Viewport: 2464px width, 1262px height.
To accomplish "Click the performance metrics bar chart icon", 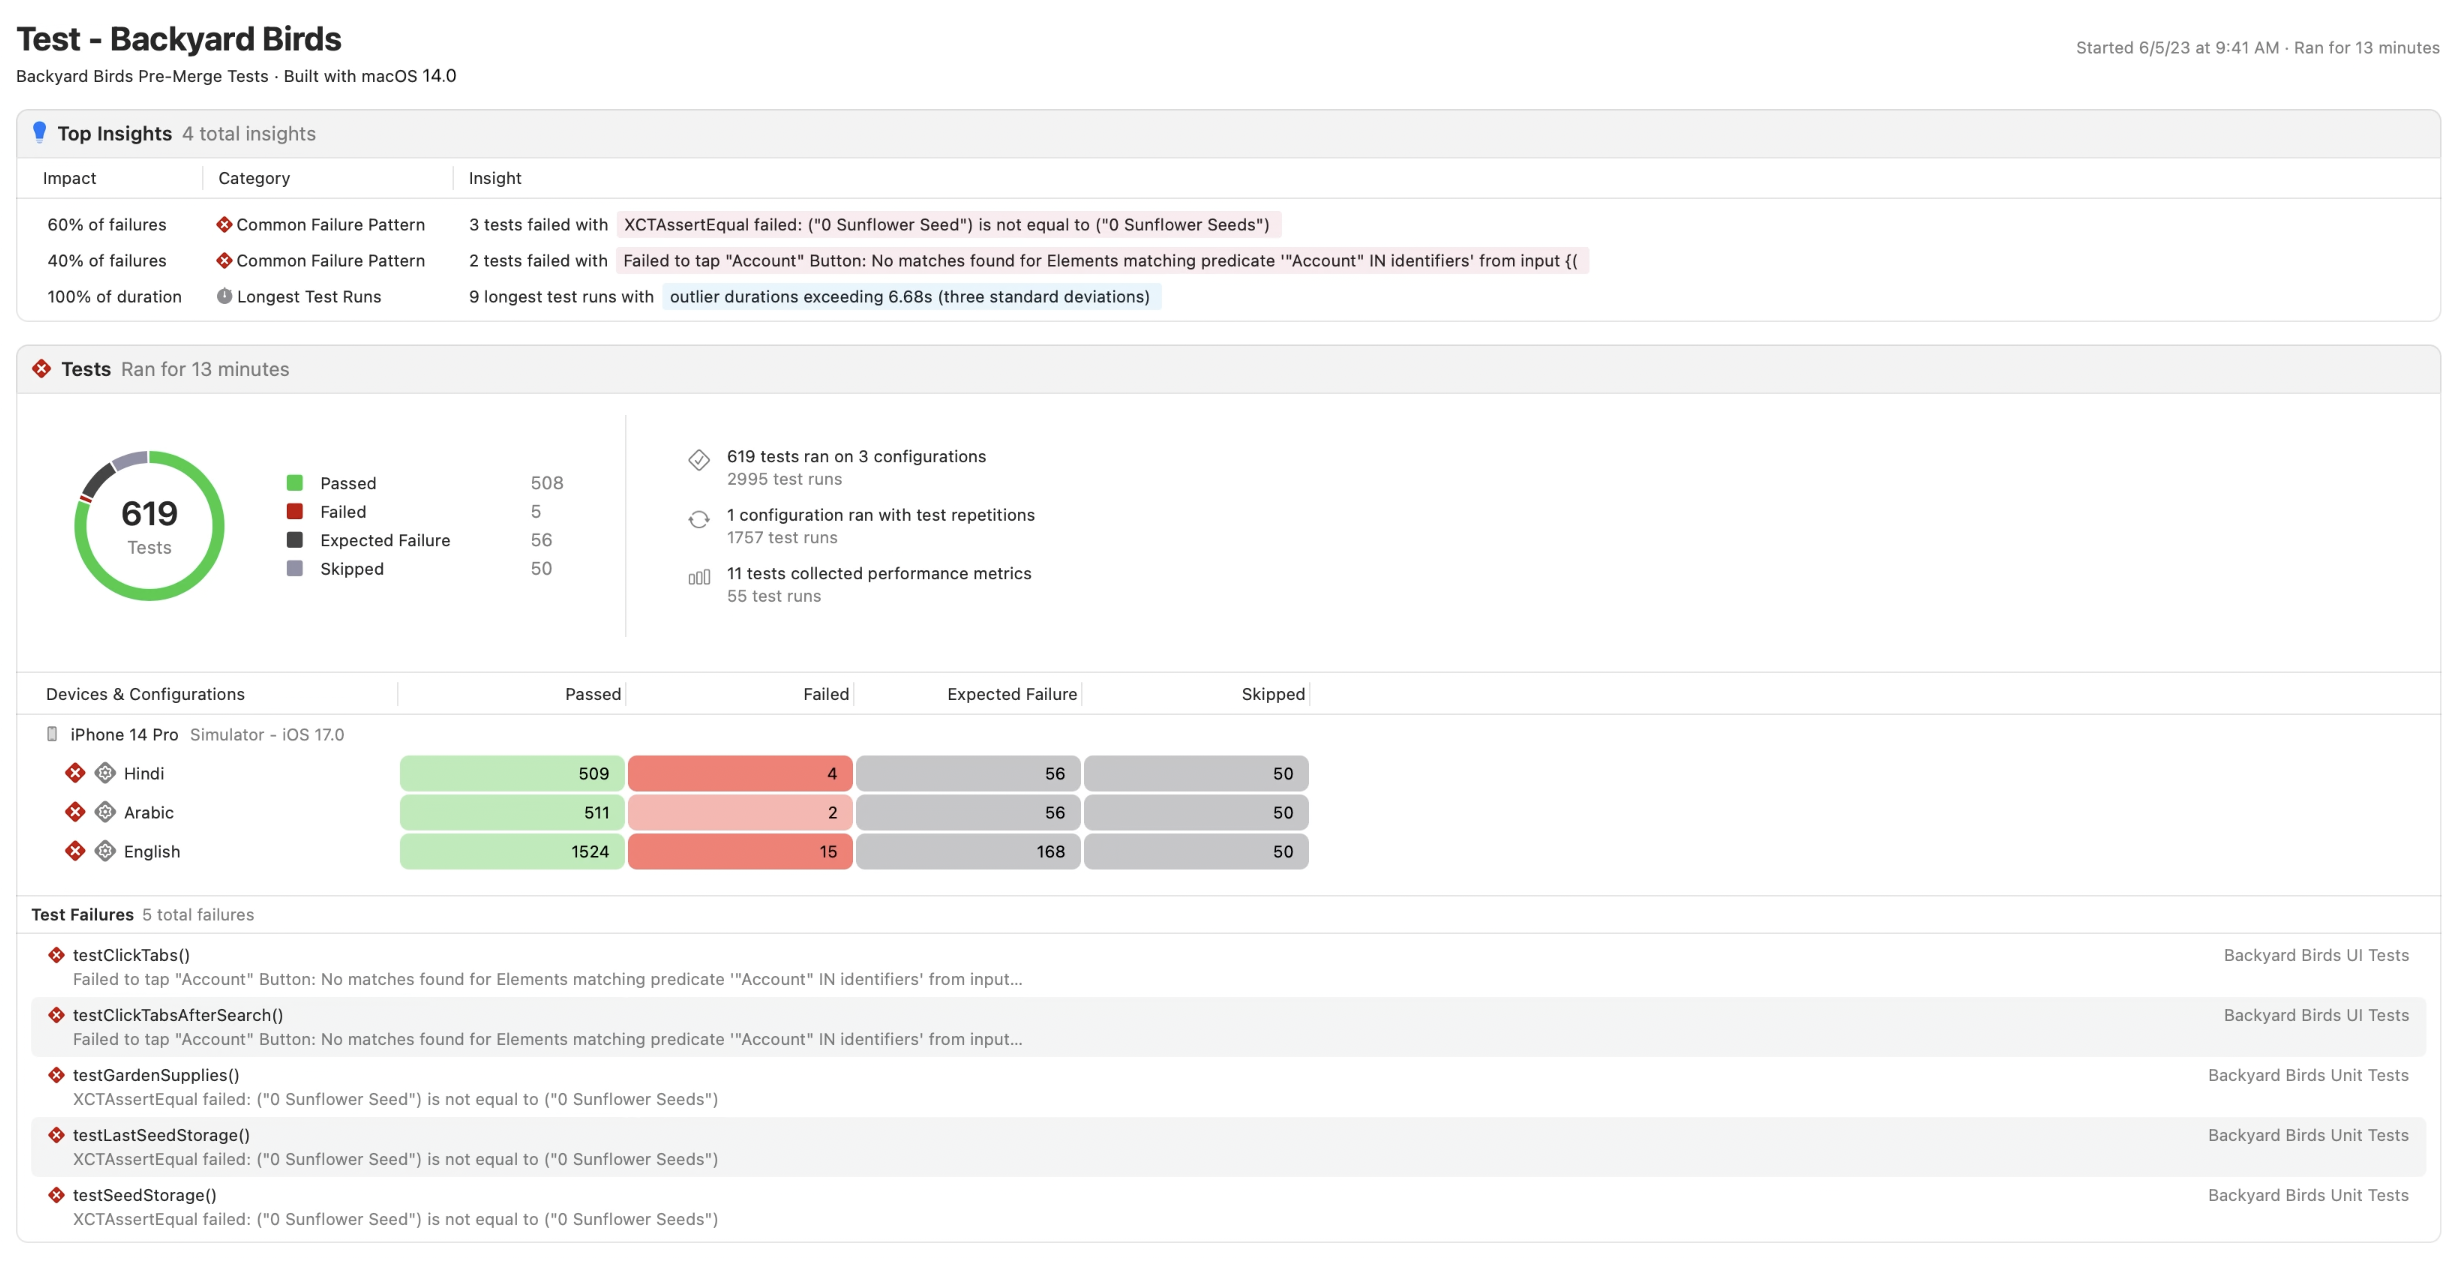I will (699, 577).
